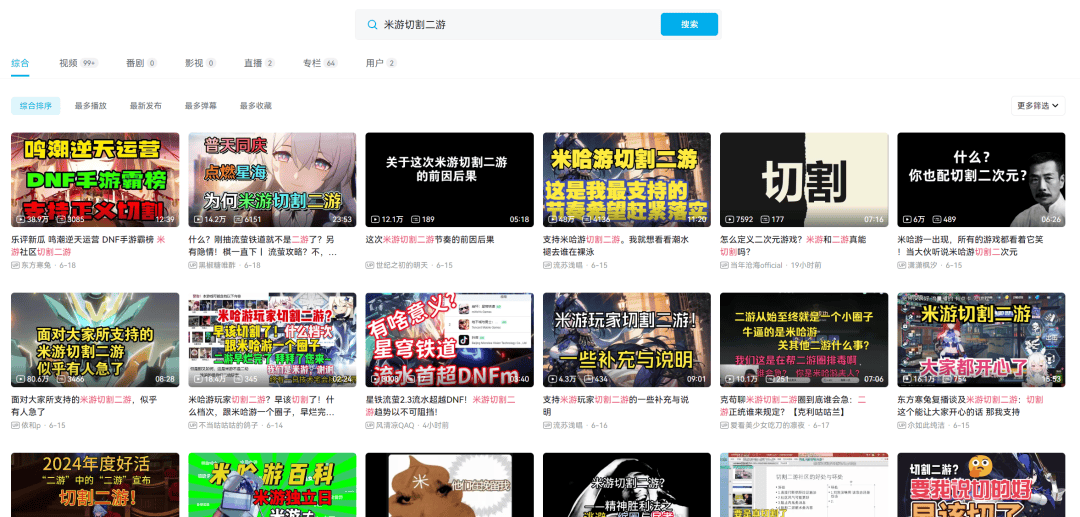Click play-count icon showing 12.1万
1080x517 pixels.
coord(375,220)
